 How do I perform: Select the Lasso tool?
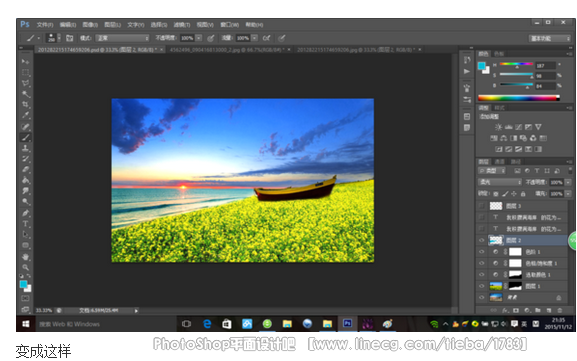(x=25, y=83)
